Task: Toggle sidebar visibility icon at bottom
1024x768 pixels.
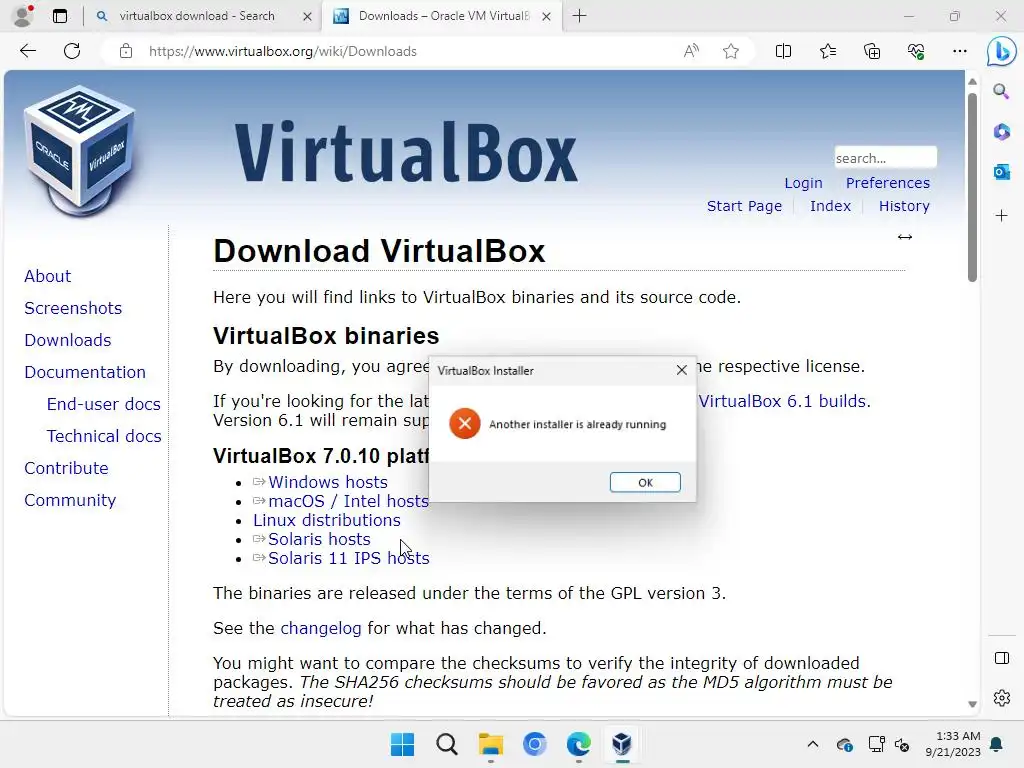Action: click(x=1001, y=658)
